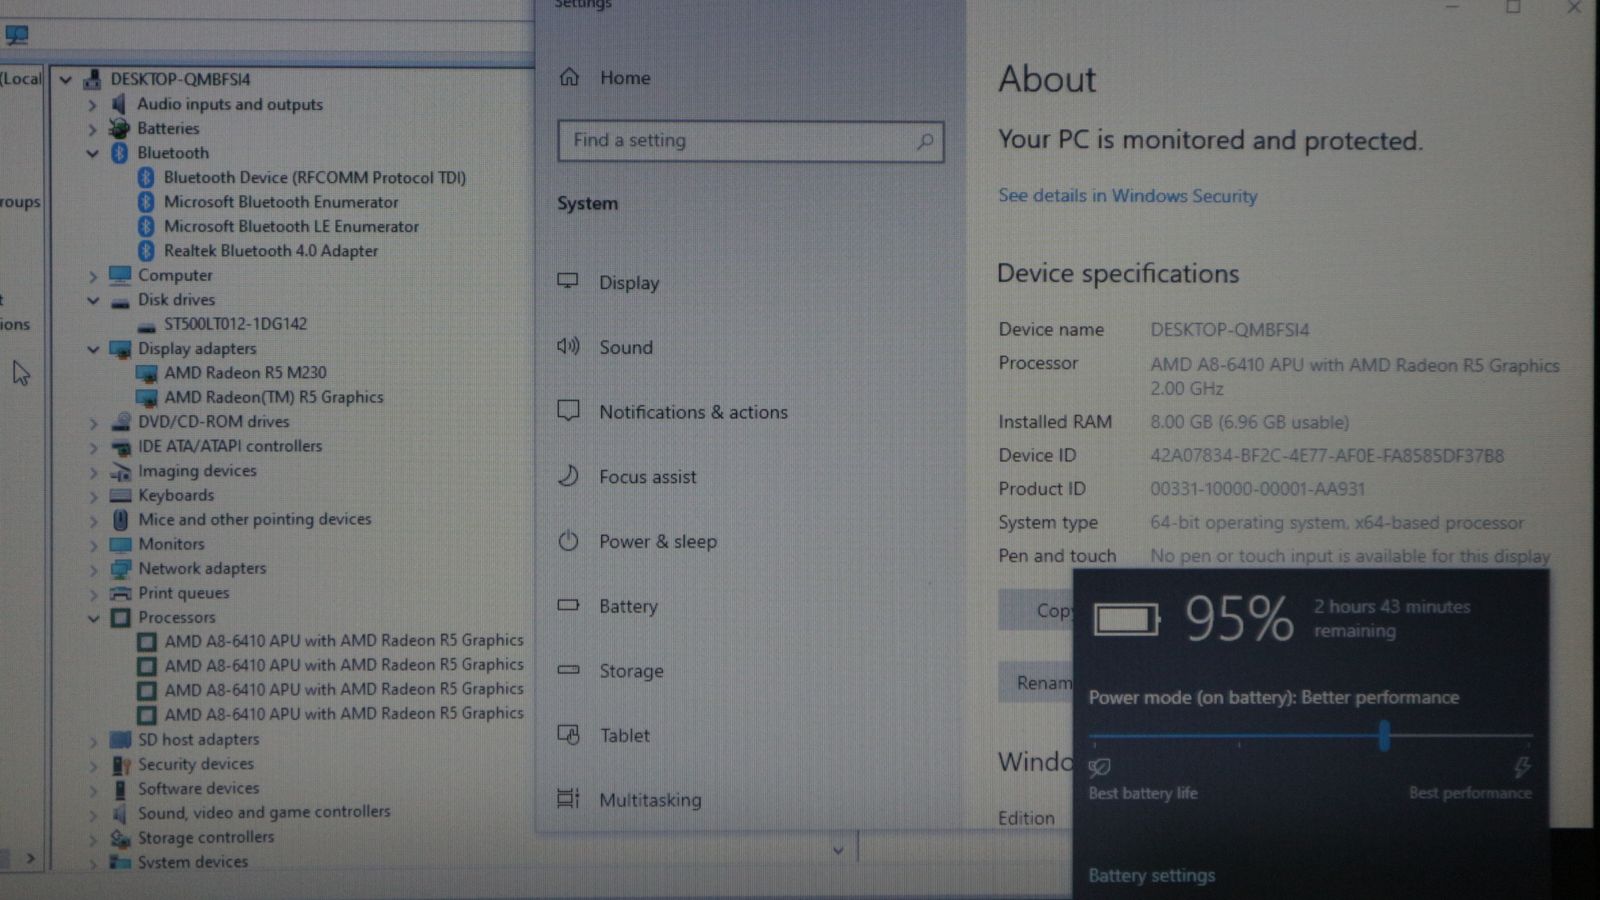Click the Sound speaker icon in Settings
The width and height of the screenshot is (1600, 900).
568,346
